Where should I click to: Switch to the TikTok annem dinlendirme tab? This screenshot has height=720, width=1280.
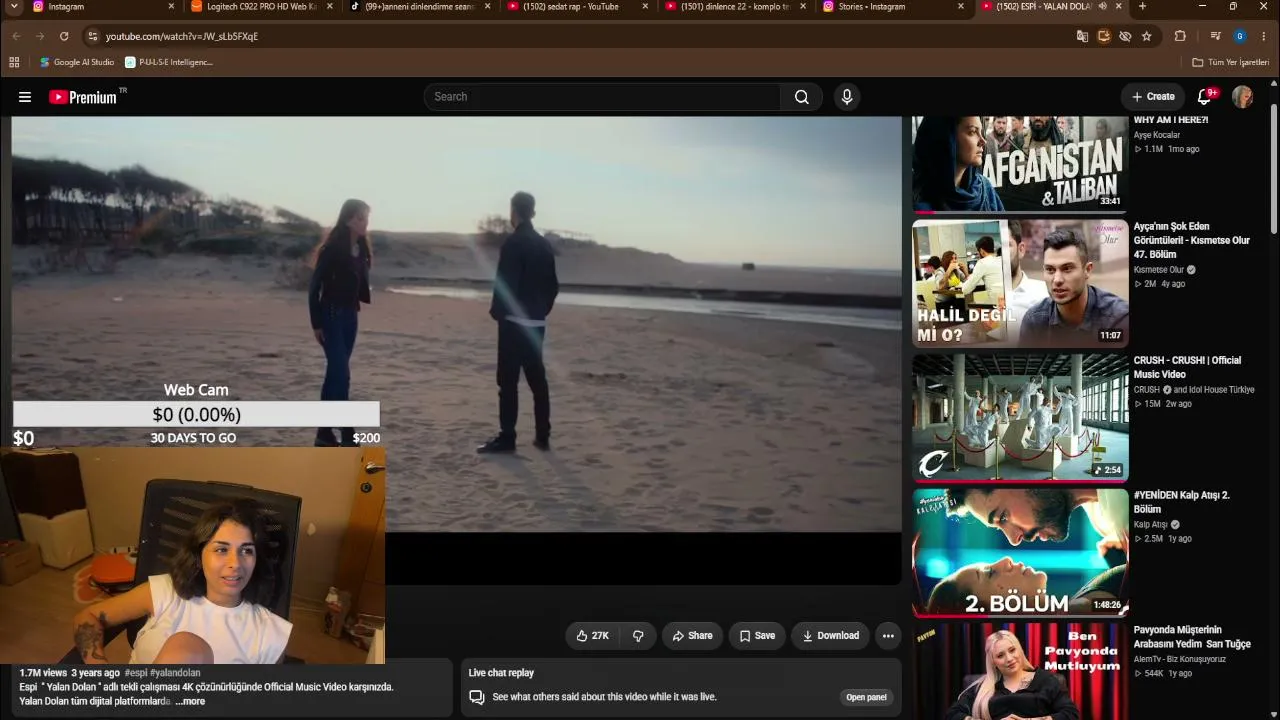[x=418, y=7]
